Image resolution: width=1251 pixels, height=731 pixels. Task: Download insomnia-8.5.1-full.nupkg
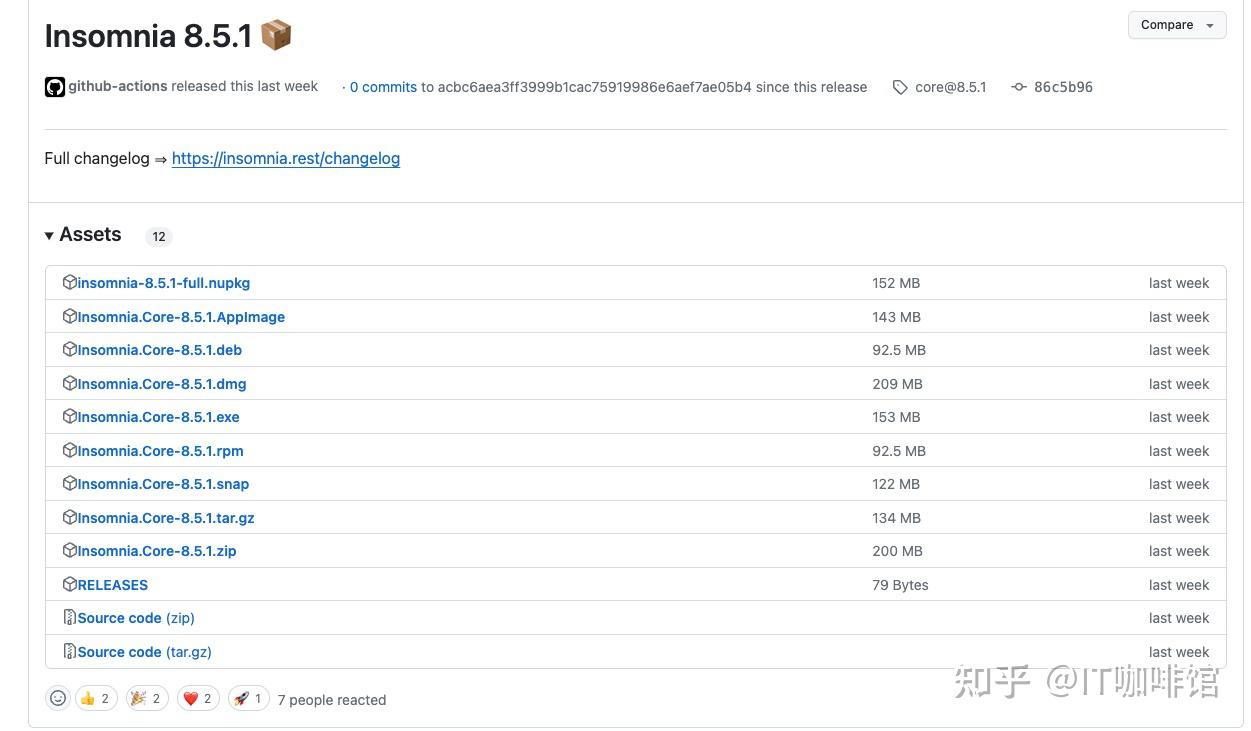pyautogui.click(x=163, y=283)
